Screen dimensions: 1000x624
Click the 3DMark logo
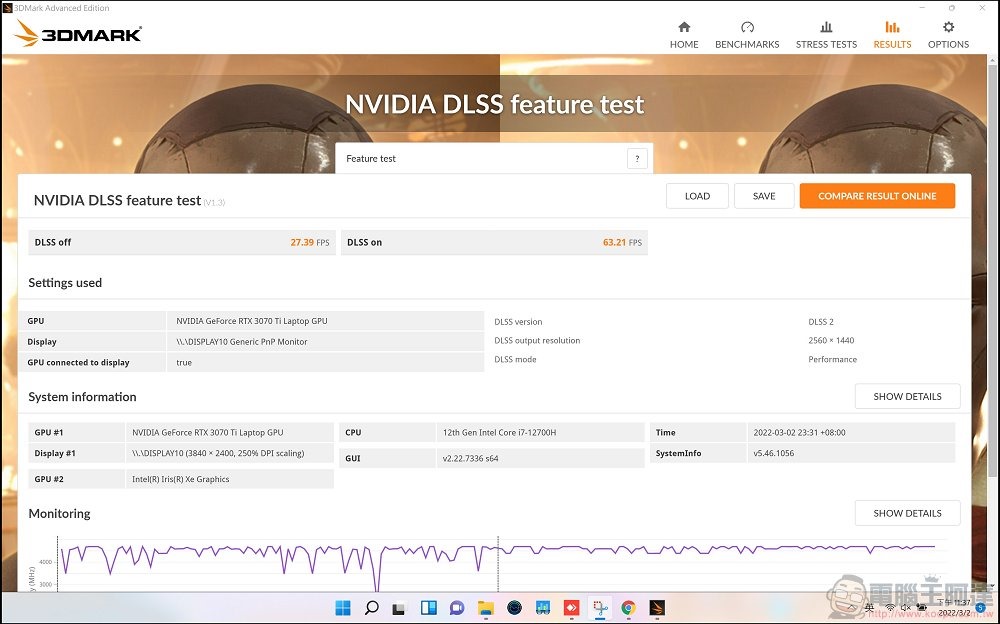[78, 33]
